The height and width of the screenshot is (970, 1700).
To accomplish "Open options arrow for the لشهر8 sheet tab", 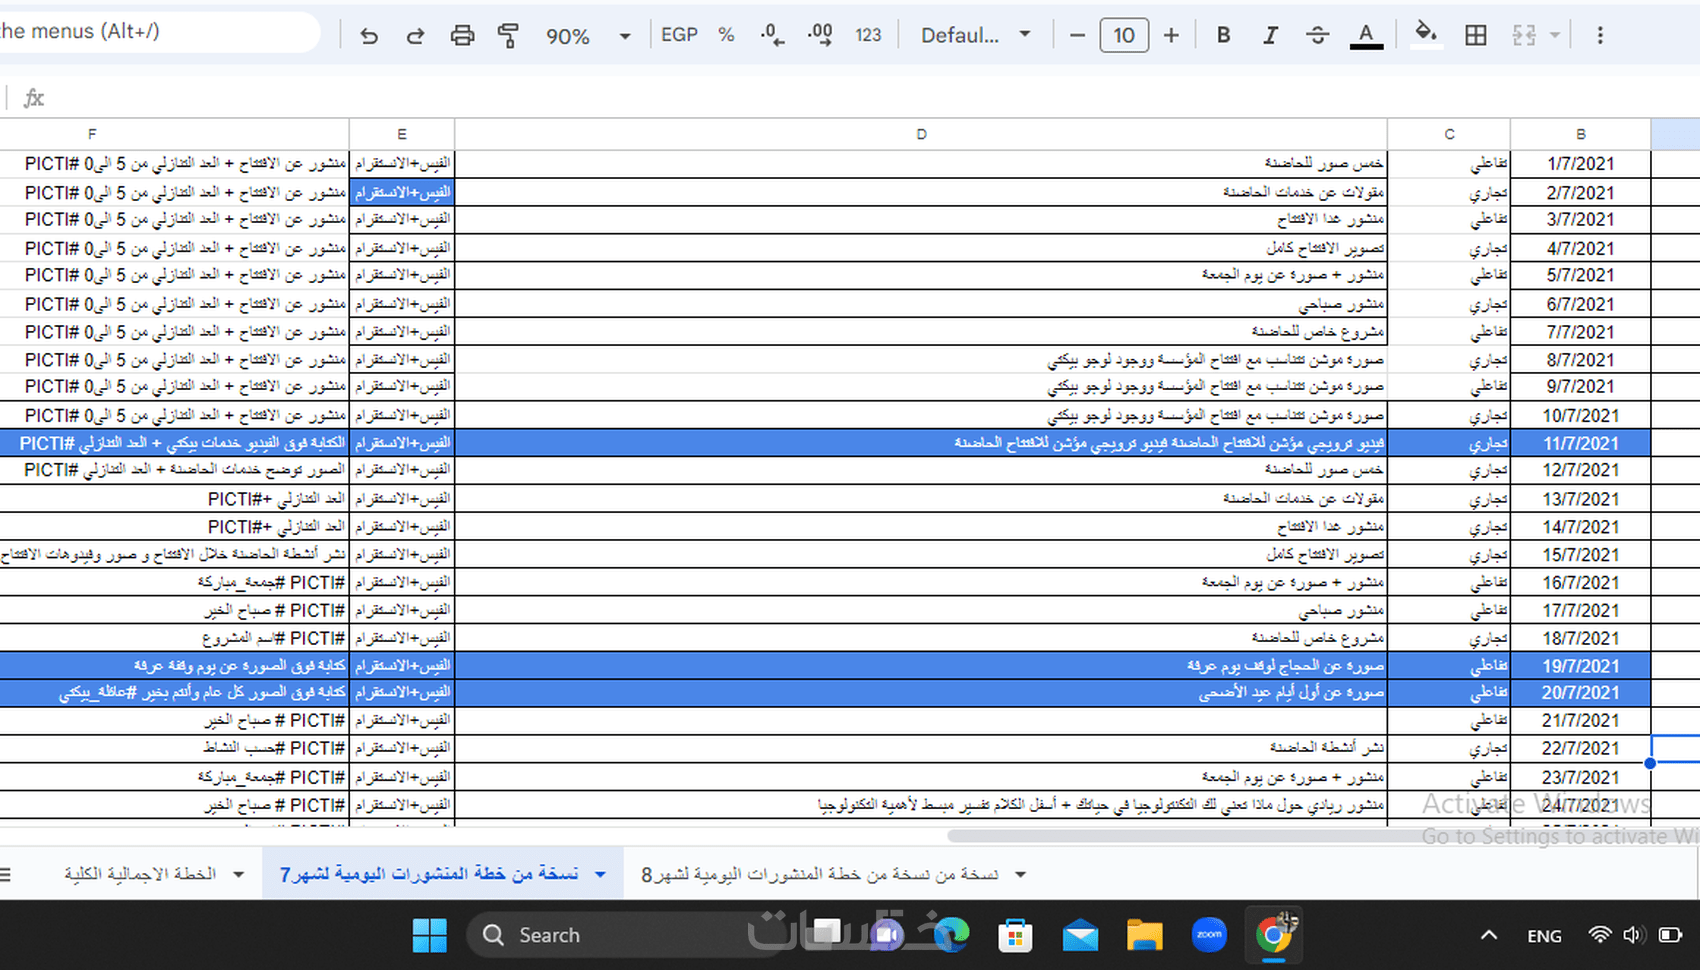I will coord(1020,875).
